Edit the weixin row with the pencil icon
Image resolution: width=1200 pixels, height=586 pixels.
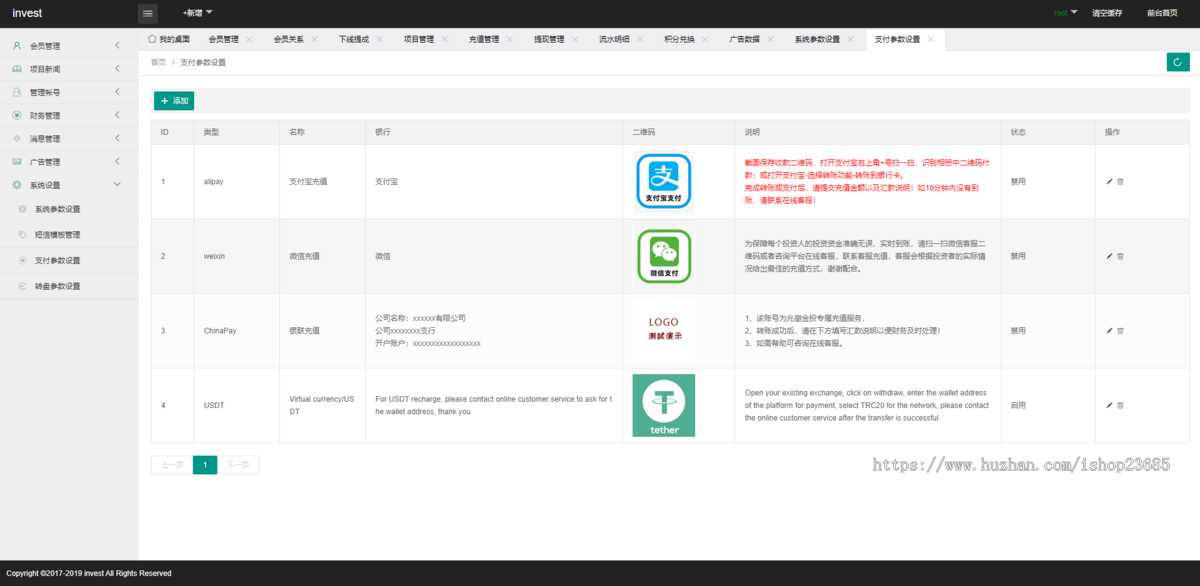click(1109, 256)
